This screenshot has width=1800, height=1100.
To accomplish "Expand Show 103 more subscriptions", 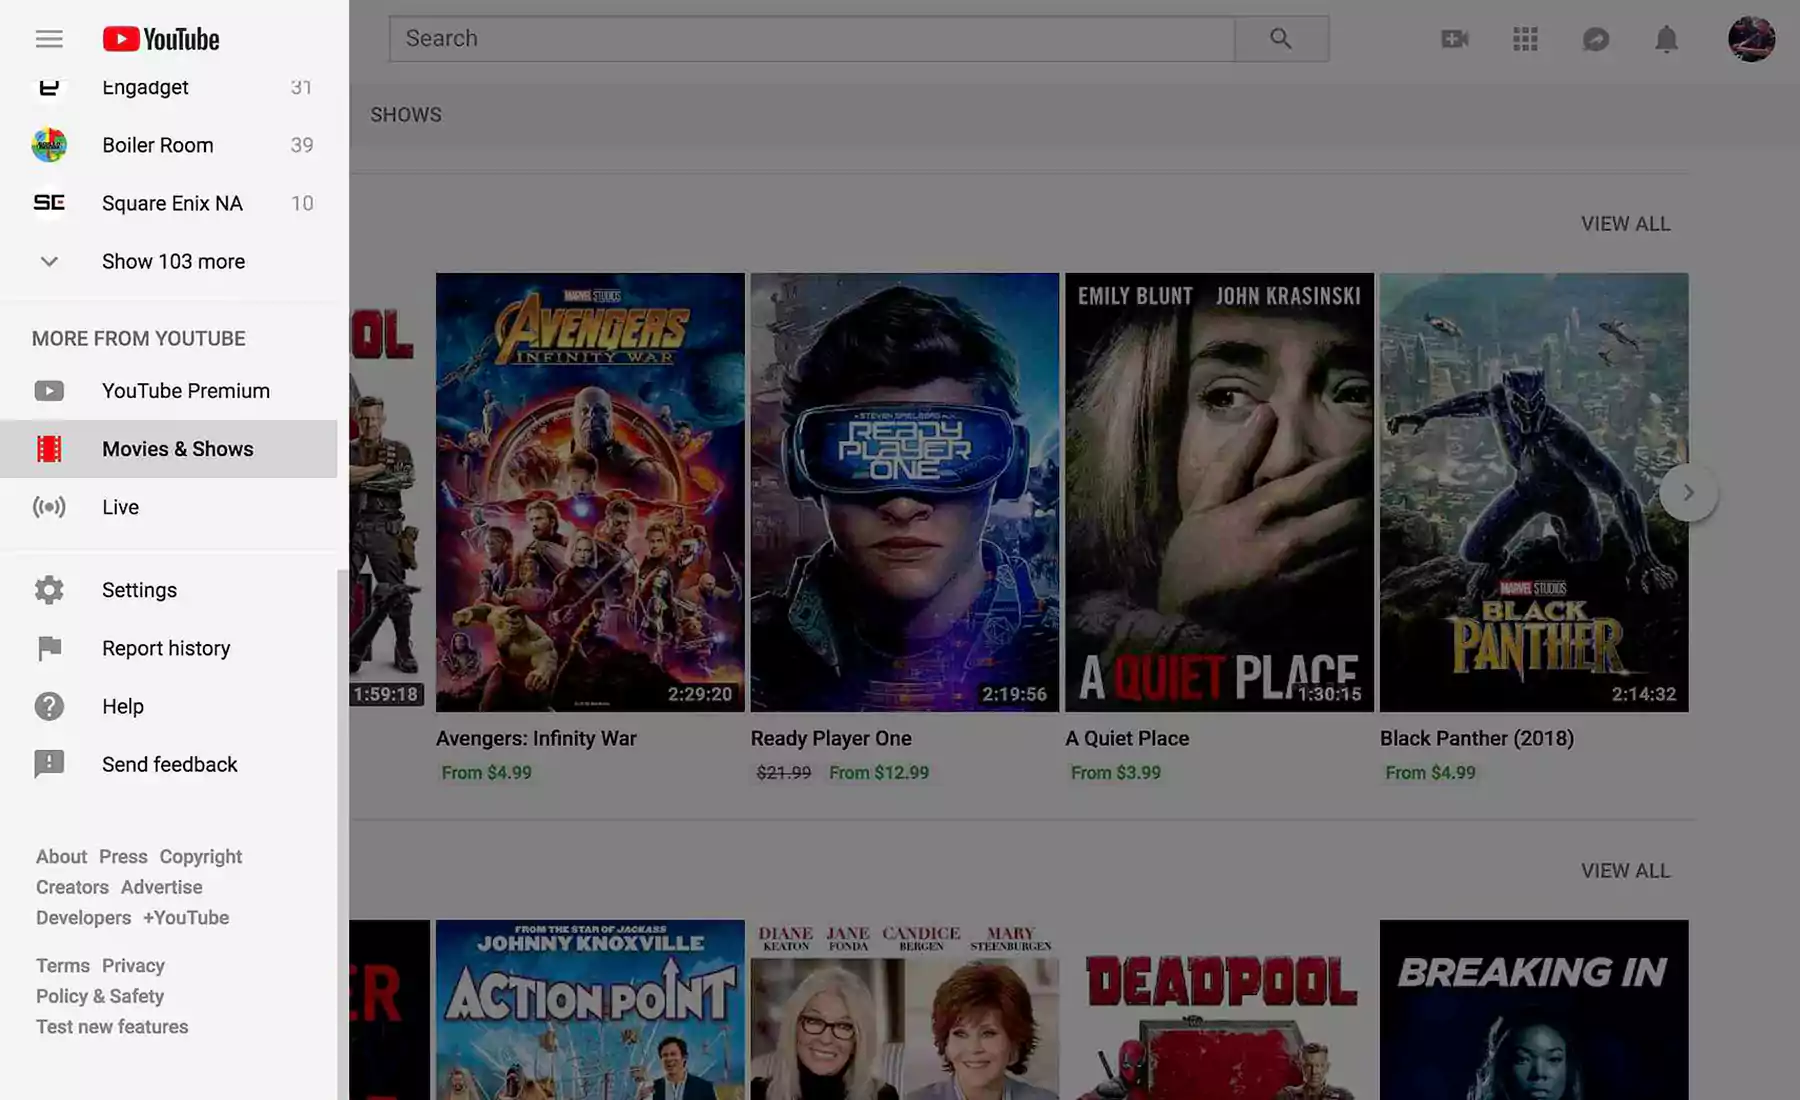I will tap(173, 262).
